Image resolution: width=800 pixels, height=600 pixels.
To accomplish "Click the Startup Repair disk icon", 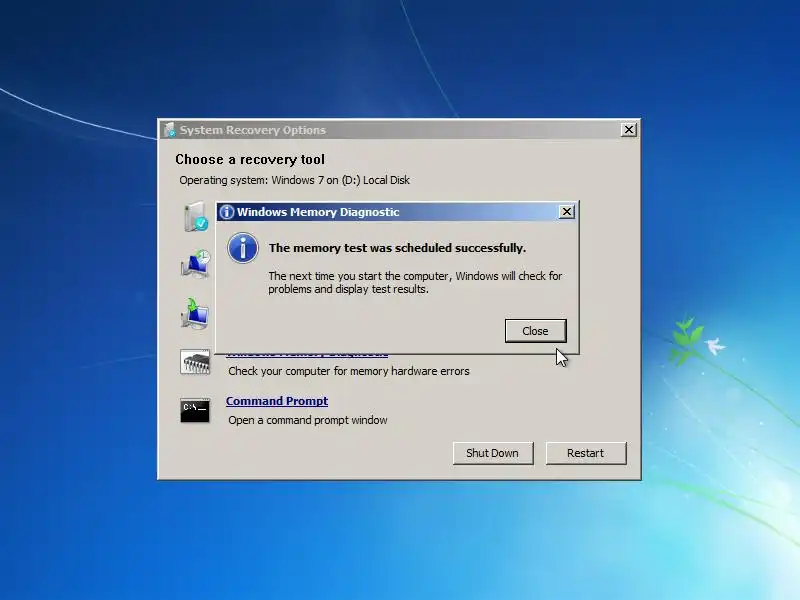I will point(195,216).
